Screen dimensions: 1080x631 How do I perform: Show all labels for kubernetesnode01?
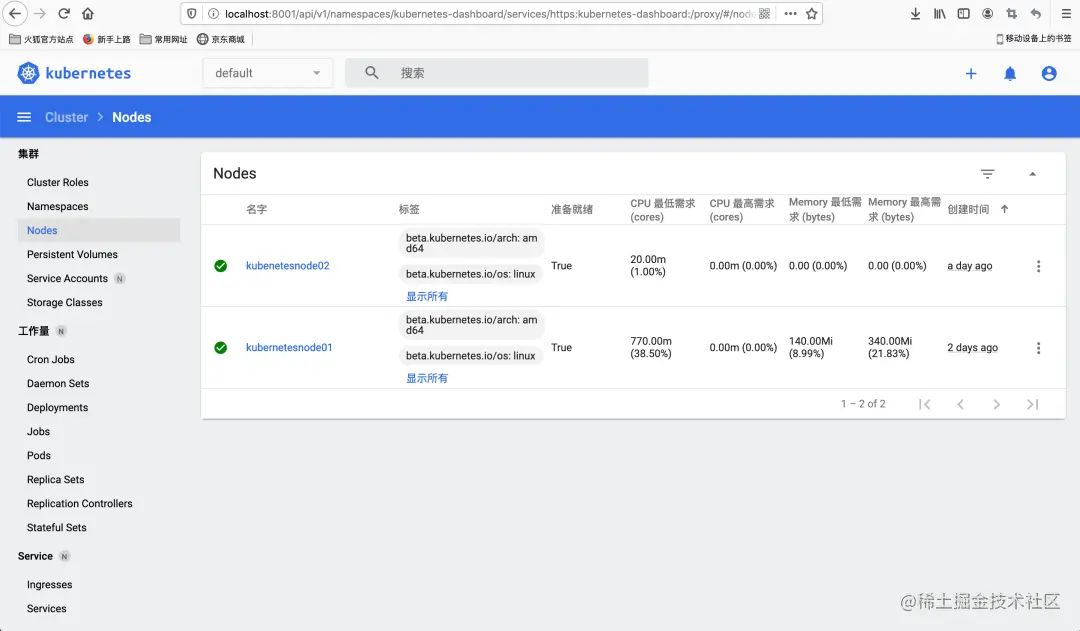(426, 378)
